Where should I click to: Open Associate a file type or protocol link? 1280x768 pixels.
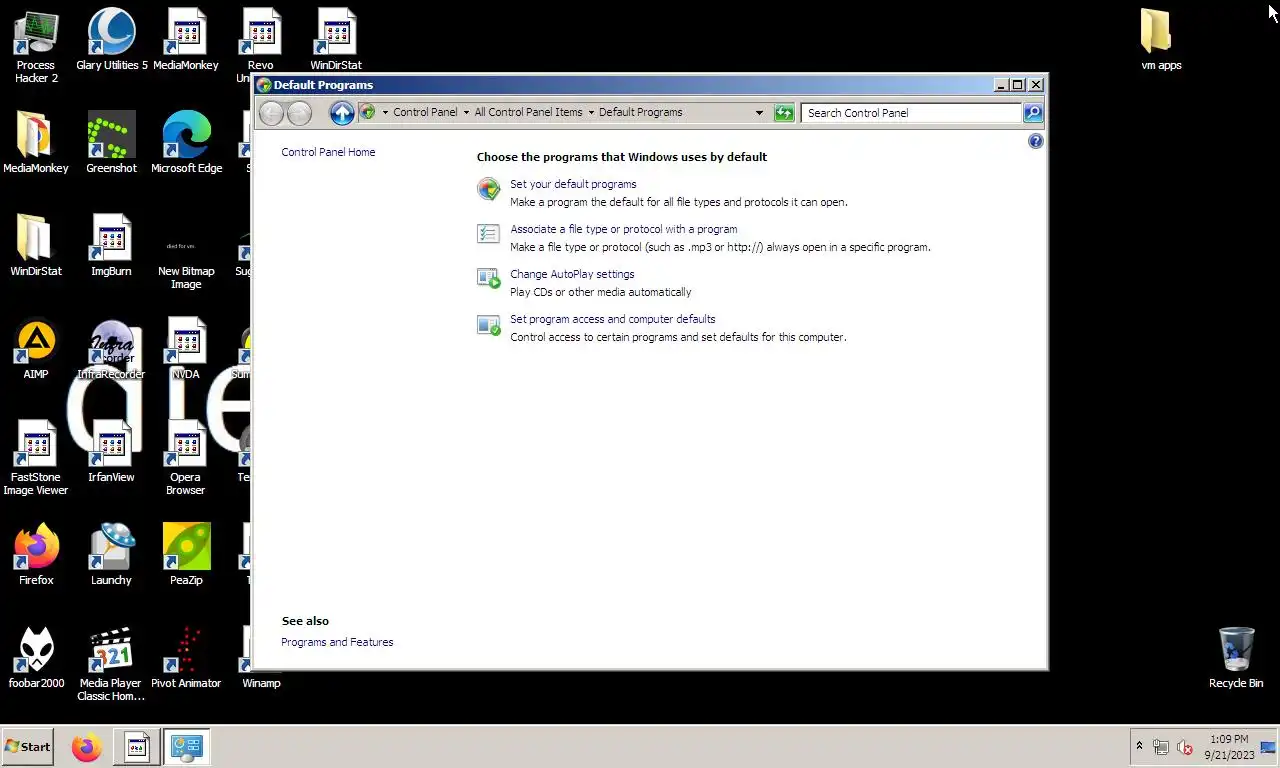pos(623,229)
